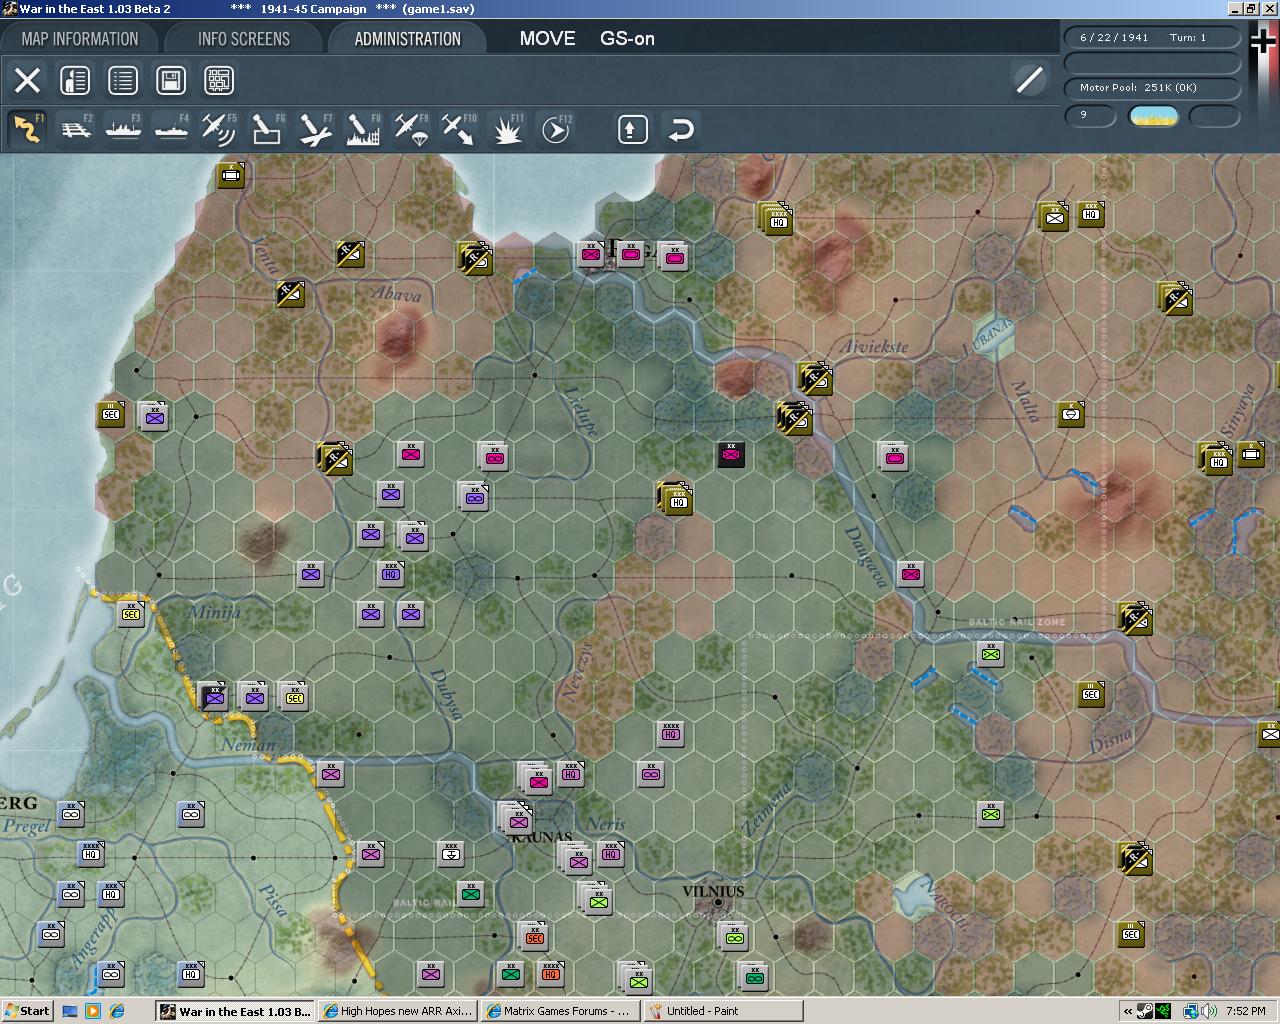This screenshot has height=1024, width=1280.
Task: Switch to the INFO SCREENS tab
Action: coord(244,39)
